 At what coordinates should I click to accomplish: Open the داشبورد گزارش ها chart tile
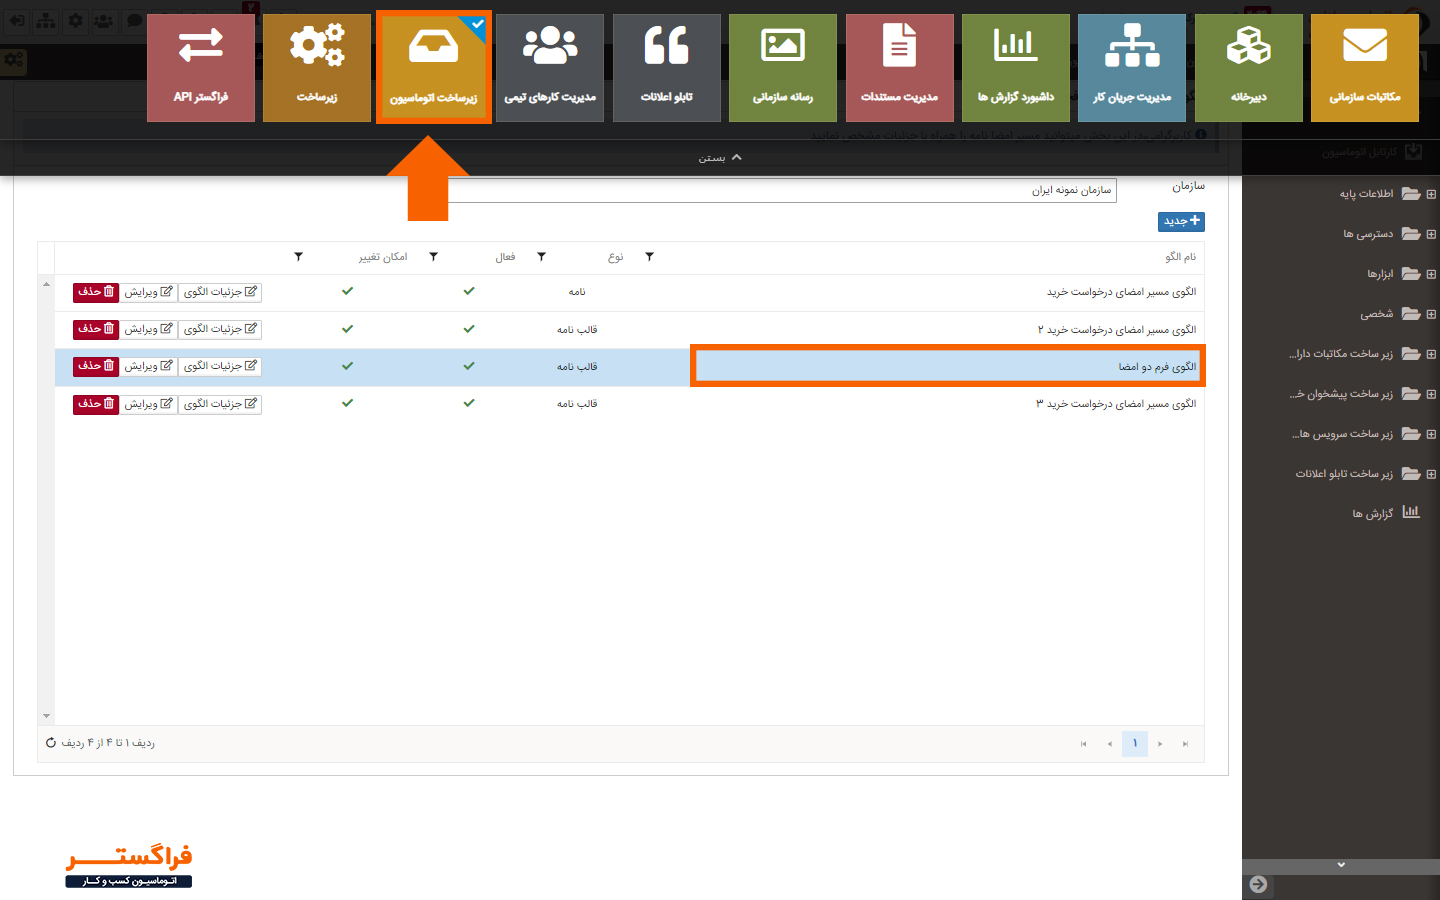tap(1016, 68)
